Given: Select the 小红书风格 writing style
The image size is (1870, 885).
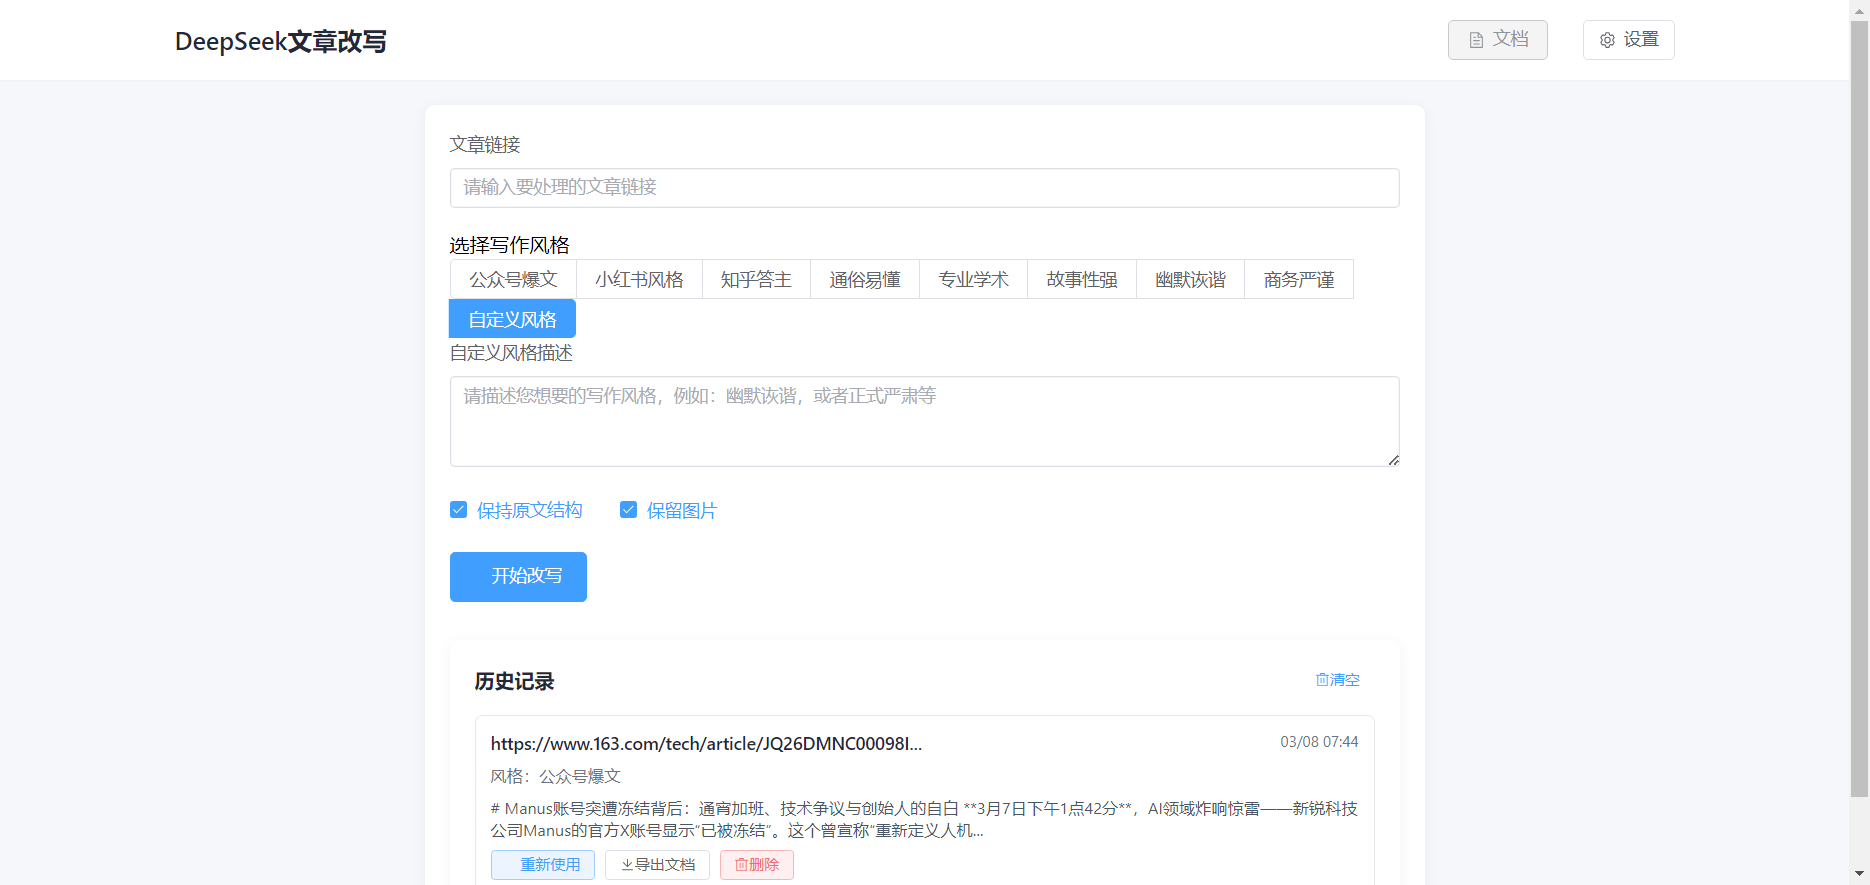Looking at the screenshot, I should 639,279.
